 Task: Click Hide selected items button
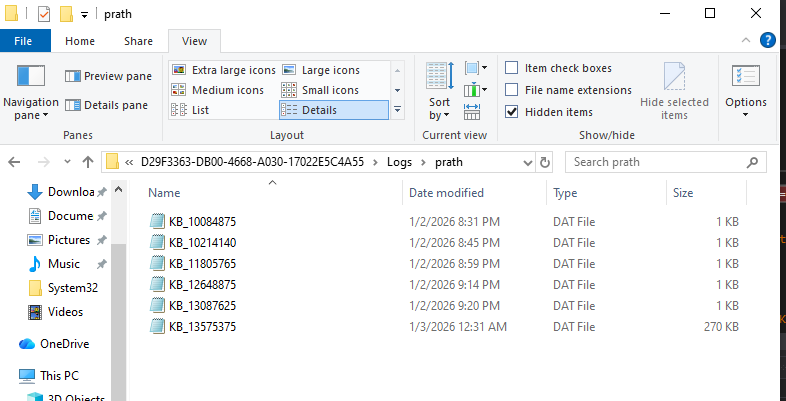pos(674,91)
